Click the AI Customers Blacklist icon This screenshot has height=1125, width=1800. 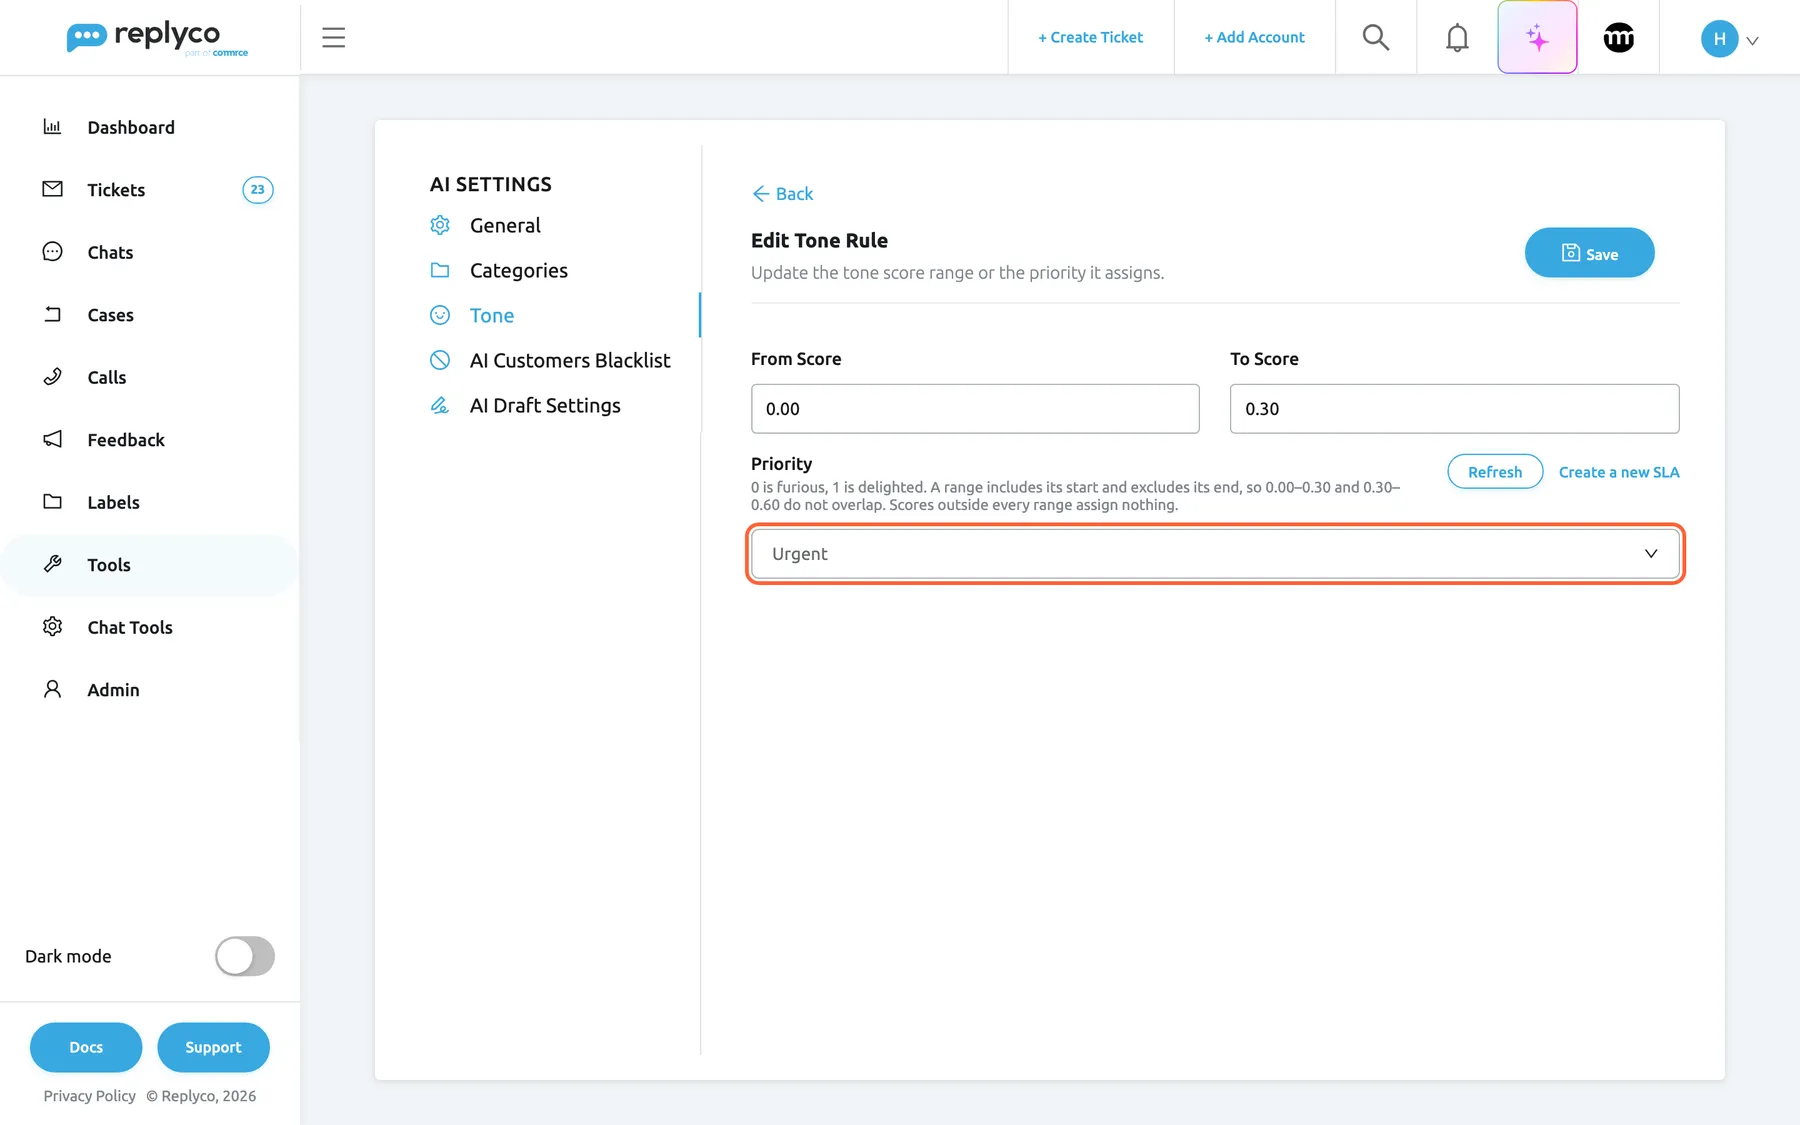(440, 360)
